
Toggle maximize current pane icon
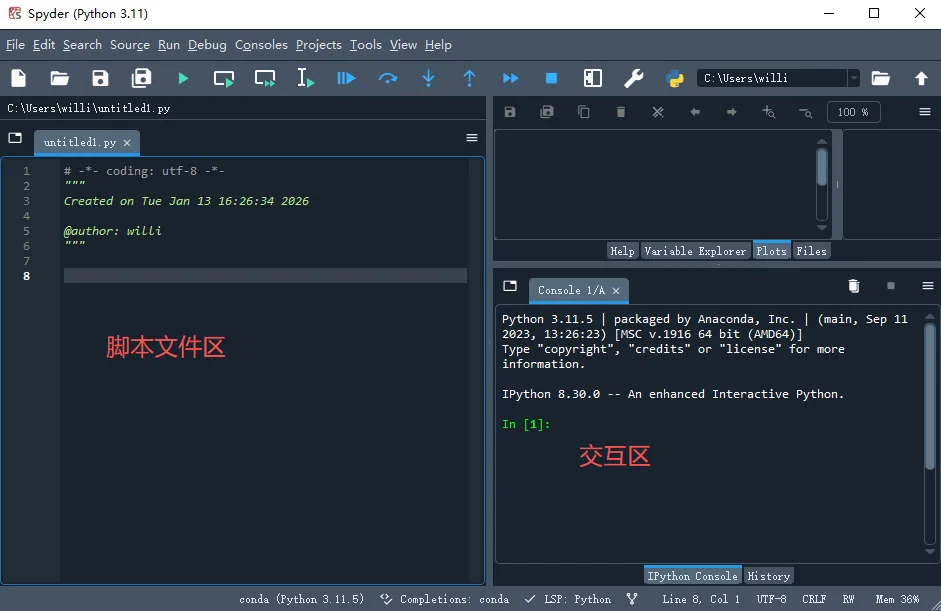pyautogui.click(x=592, y=78)
